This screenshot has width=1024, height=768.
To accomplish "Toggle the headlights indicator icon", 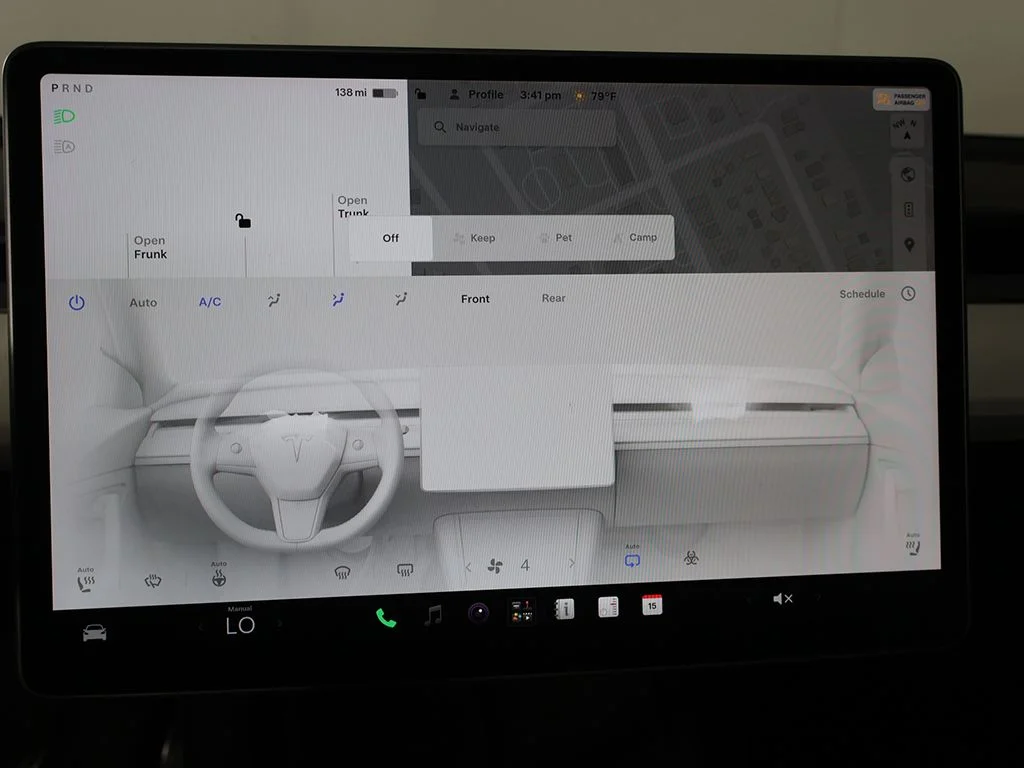I will (x=64, y=117).
